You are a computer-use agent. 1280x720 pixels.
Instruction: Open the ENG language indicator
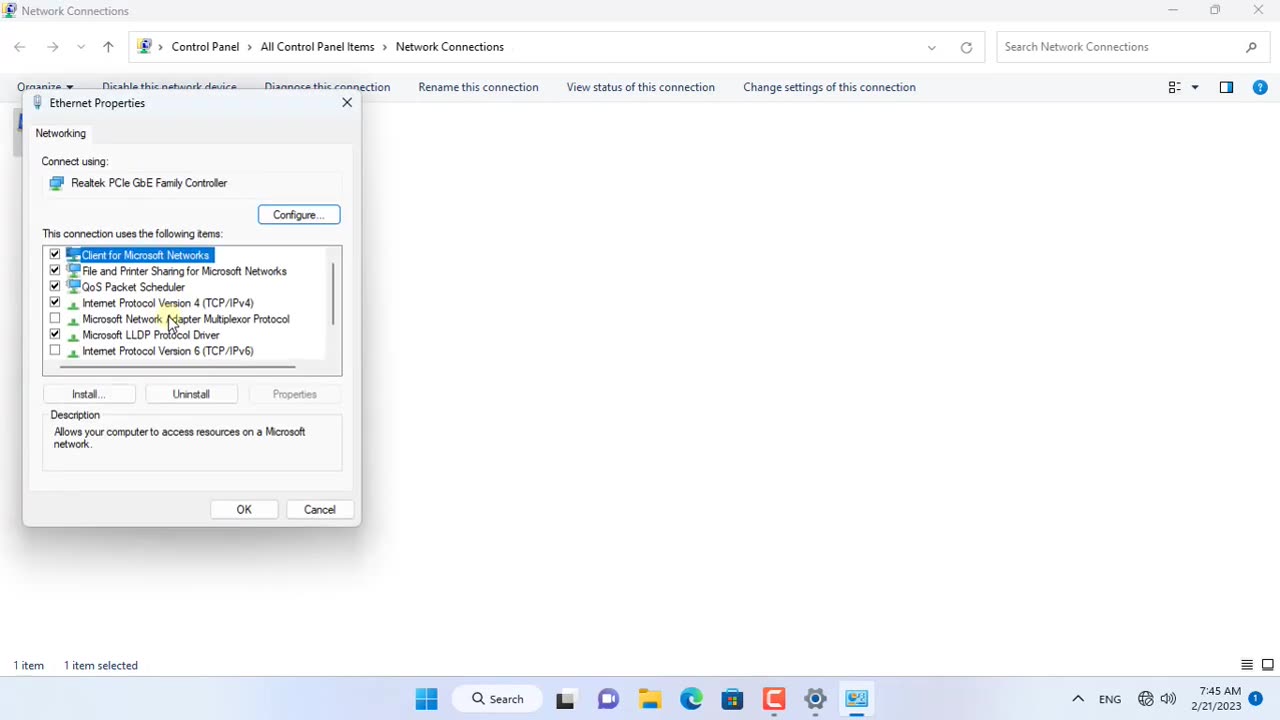[x=1110, y=699]
